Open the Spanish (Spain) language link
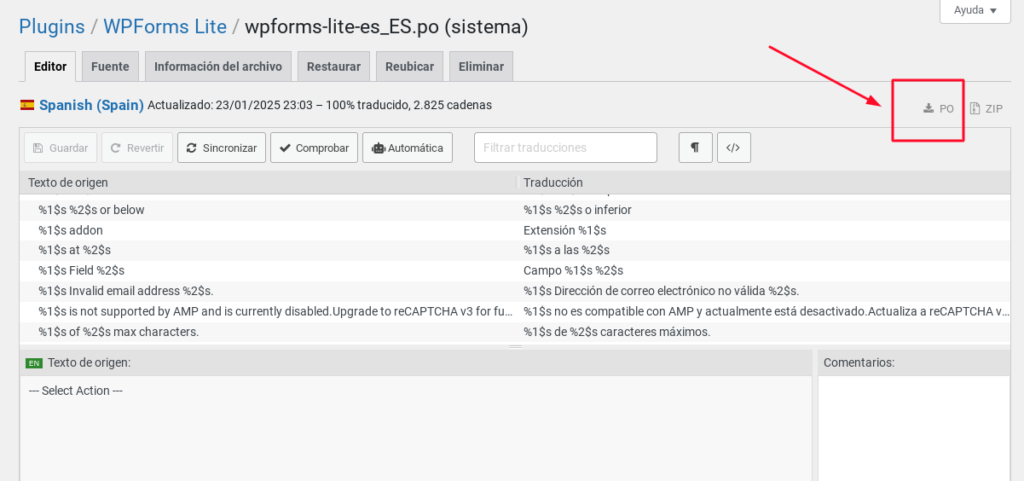Image resolution: width=1024 pixels, height=481 pixels. click(x=91, y=105)
